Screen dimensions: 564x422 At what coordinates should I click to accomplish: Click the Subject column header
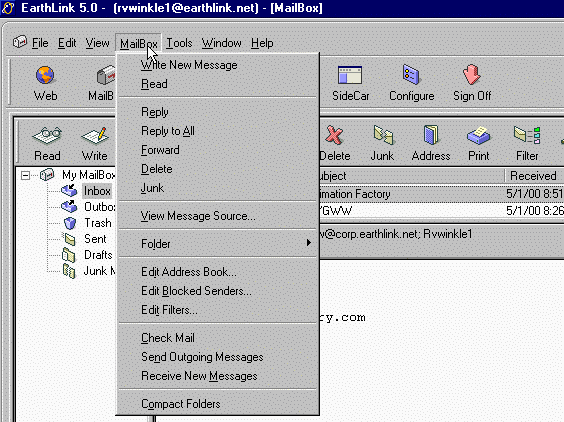coord(412,176)
